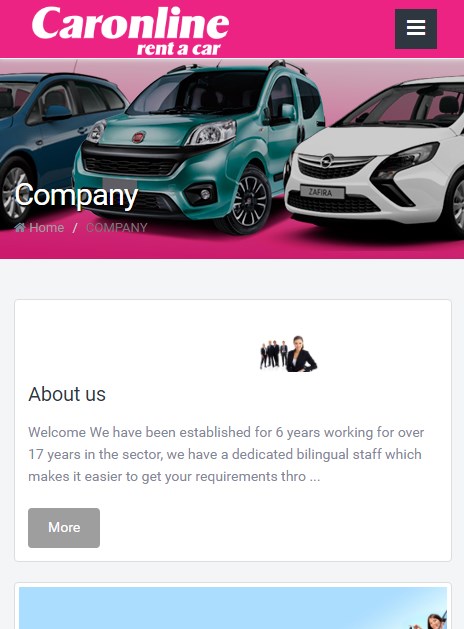Click the teal Fiat van in the banner
The height and width of the screenshot is (629, 464).
pos(199,146)
